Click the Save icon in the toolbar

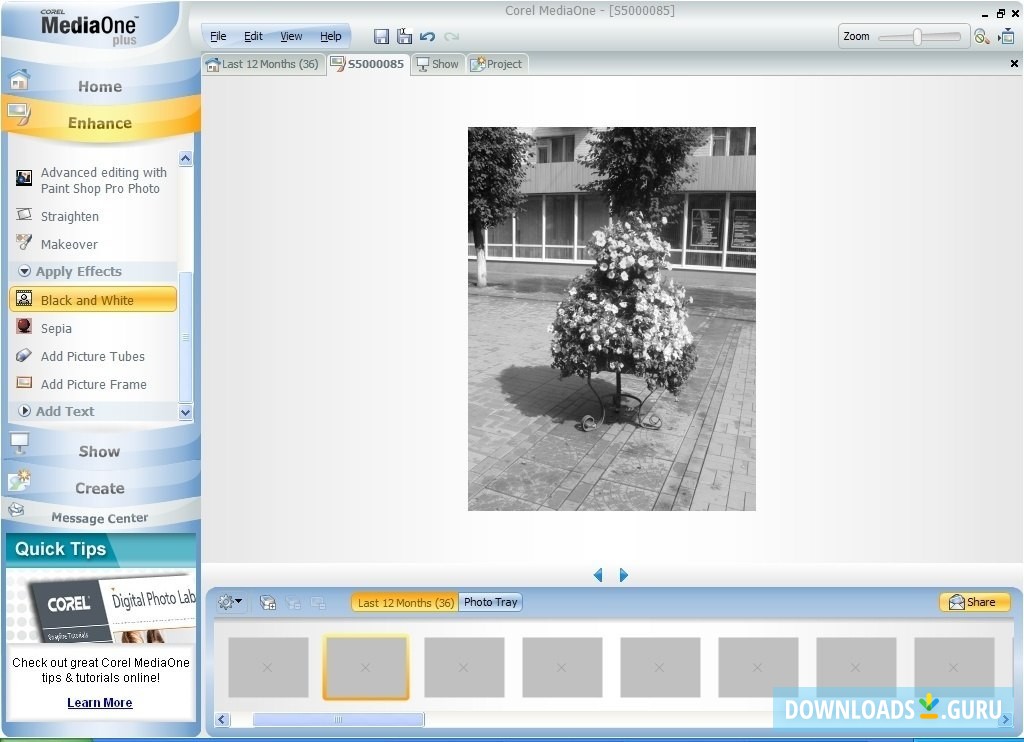pyautogui.click(x=381, y=36)
